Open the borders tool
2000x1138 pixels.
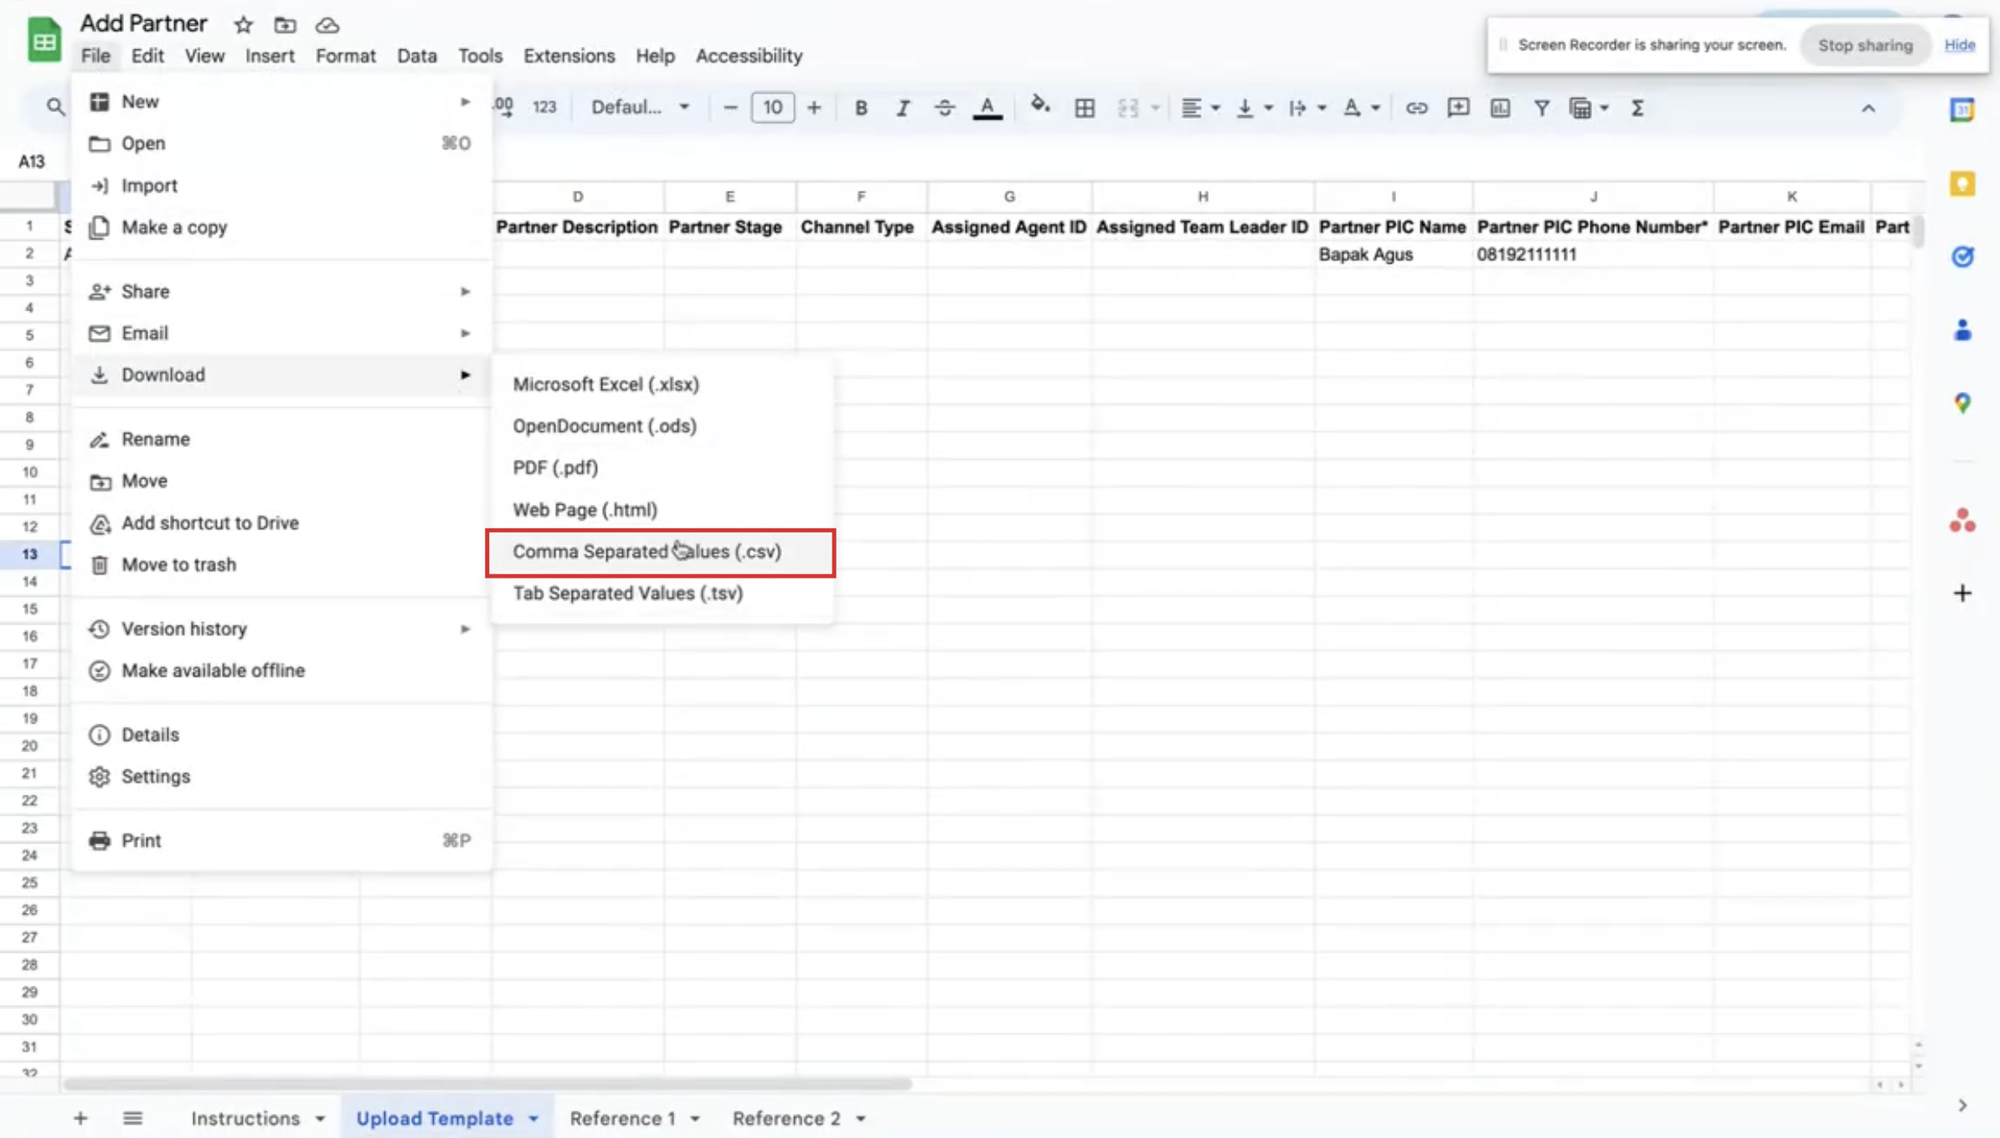(x=1084, y=108)
